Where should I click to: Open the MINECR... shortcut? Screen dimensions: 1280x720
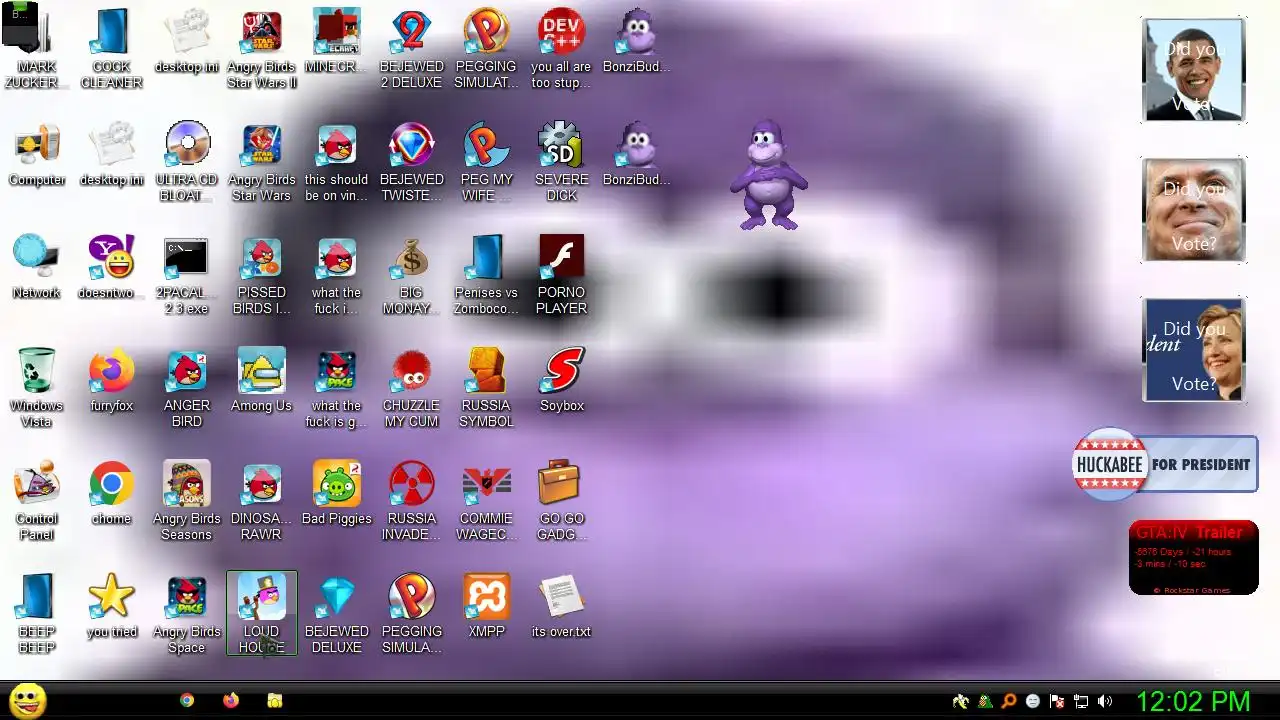(x=337, y=42)
